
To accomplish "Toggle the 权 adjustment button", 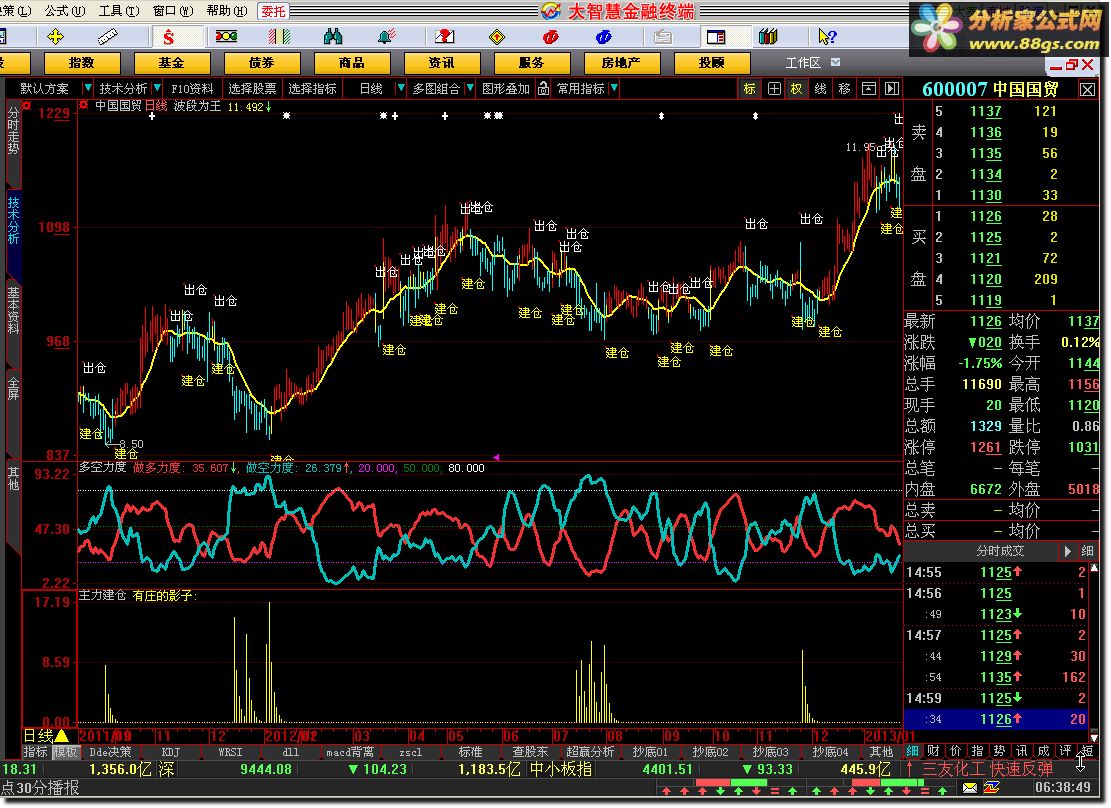I will (x=797, y=89).
